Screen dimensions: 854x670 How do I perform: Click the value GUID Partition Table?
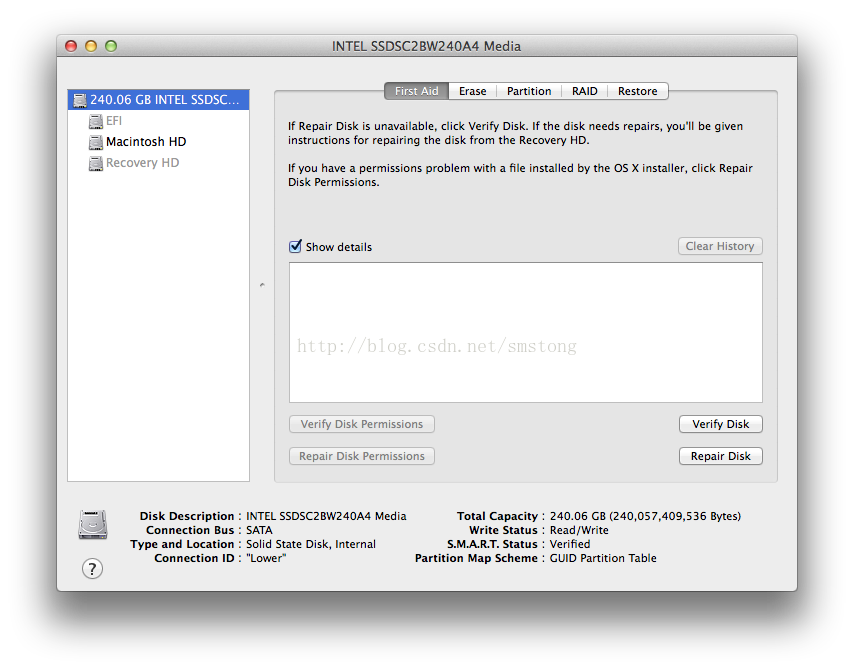[x=603, y=558]
